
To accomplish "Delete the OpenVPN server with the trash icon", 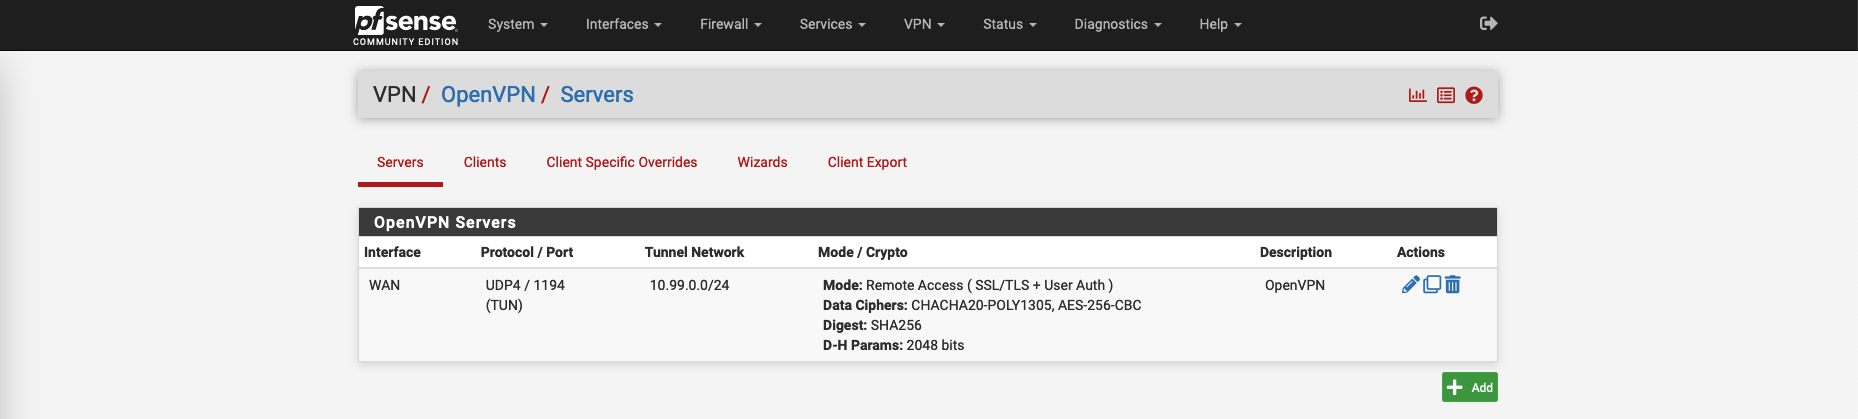I will coord(1453,285).
